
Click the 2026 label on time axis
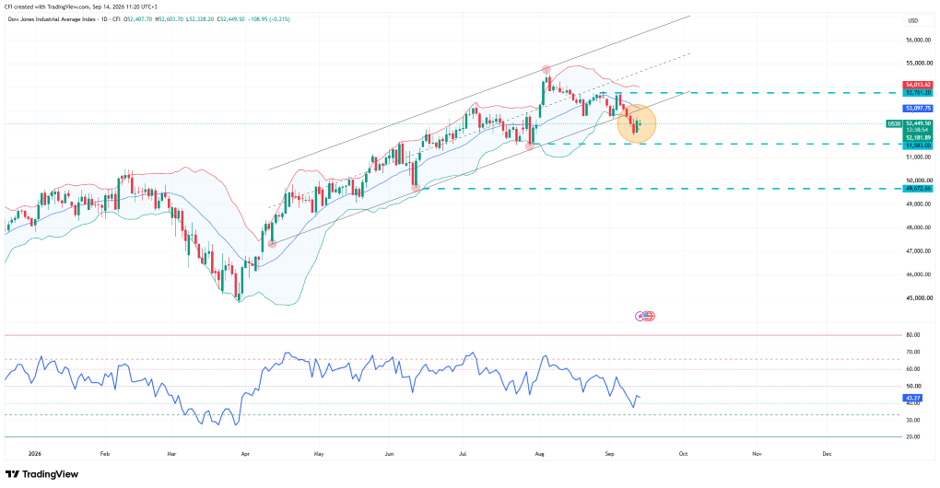[35, 454]
